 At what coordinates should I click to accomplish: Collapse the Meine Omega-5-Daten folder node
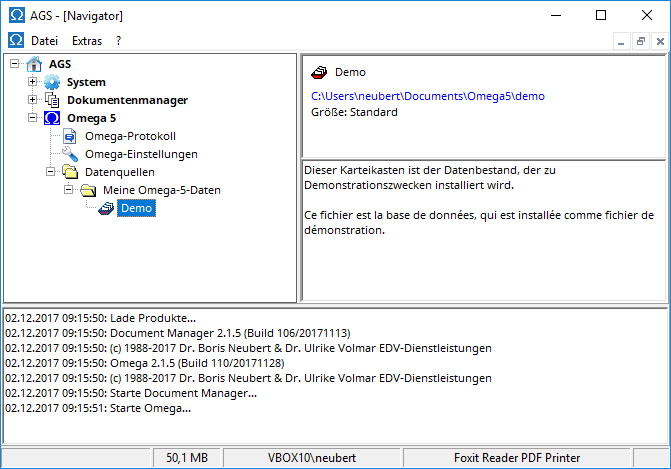point(69,190)
